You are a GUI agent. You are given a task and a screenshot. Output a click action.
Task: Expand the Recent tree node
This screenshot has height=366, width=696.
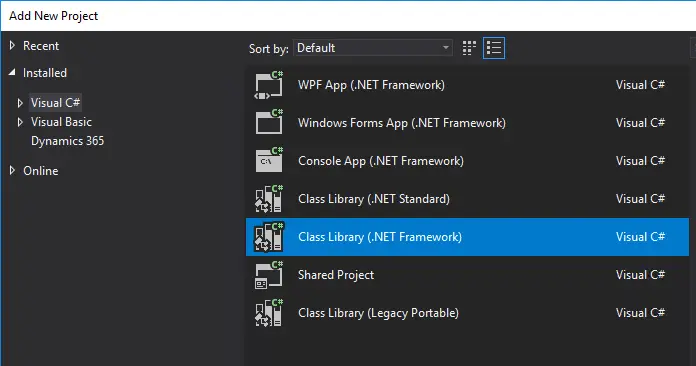pyautogui.click(x=12, y=45)
